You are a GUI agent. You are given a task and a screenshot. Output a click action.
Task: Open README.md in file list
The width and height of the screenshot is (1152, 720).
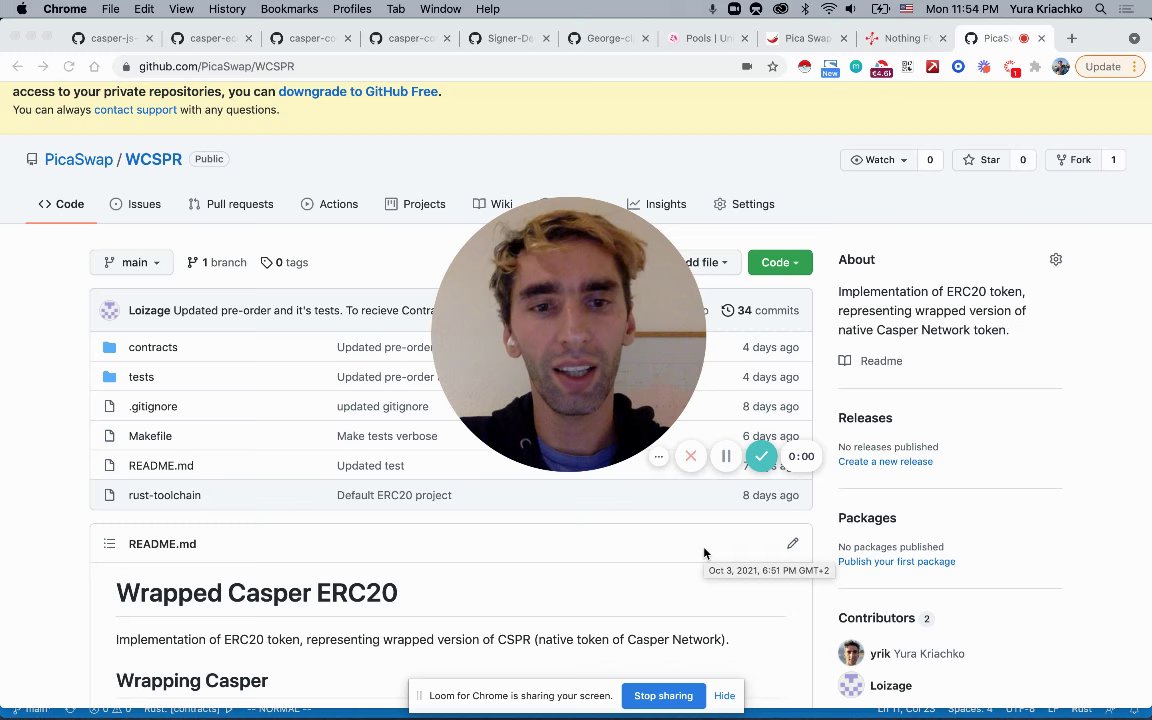point(161,466)
